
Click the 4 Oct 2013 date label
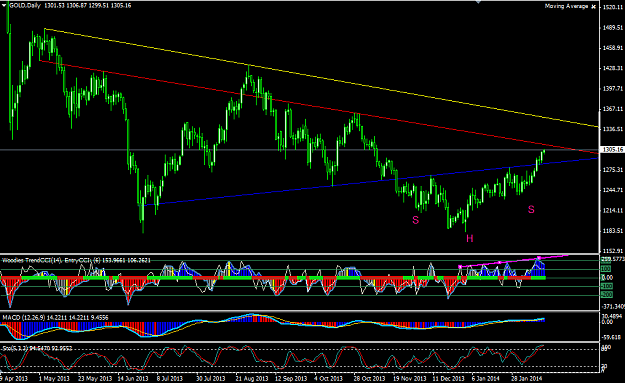pos(328,378)
